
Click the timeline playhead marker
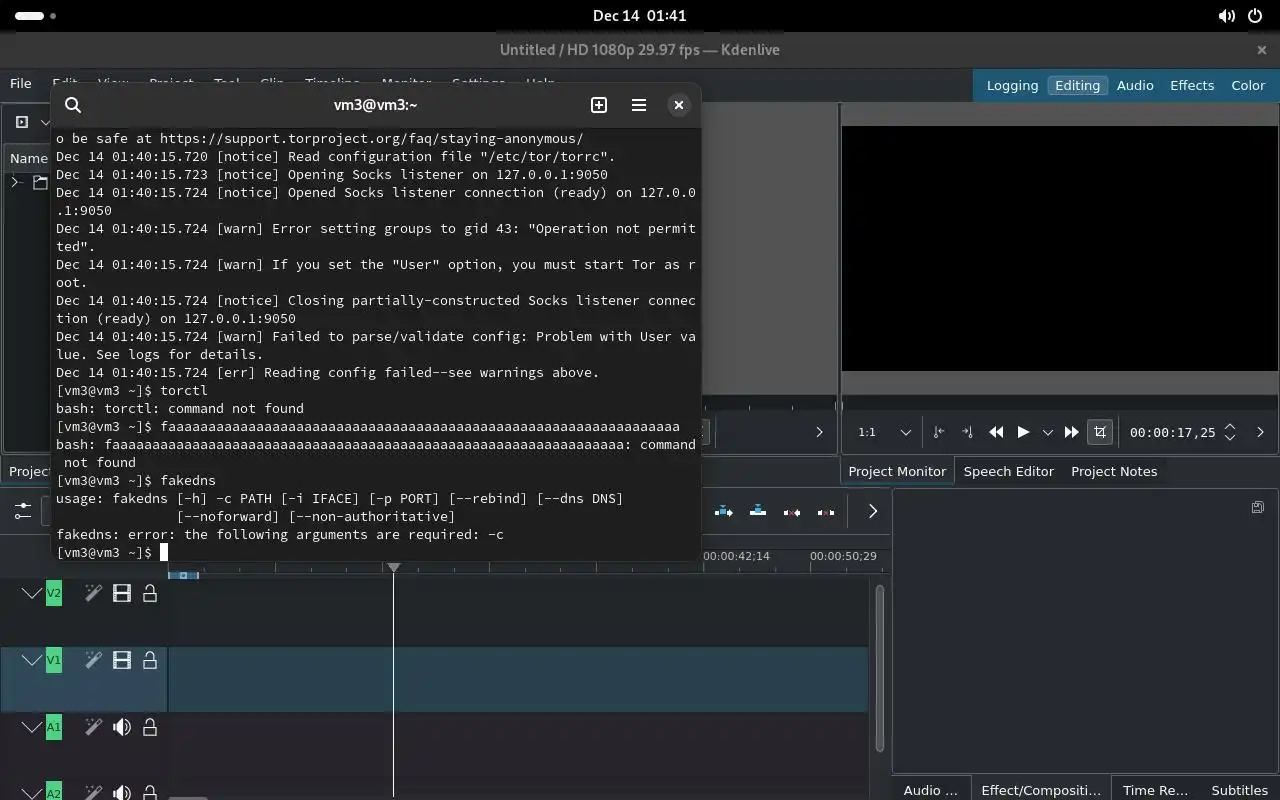pyautogui.click(x=394, y=567)
